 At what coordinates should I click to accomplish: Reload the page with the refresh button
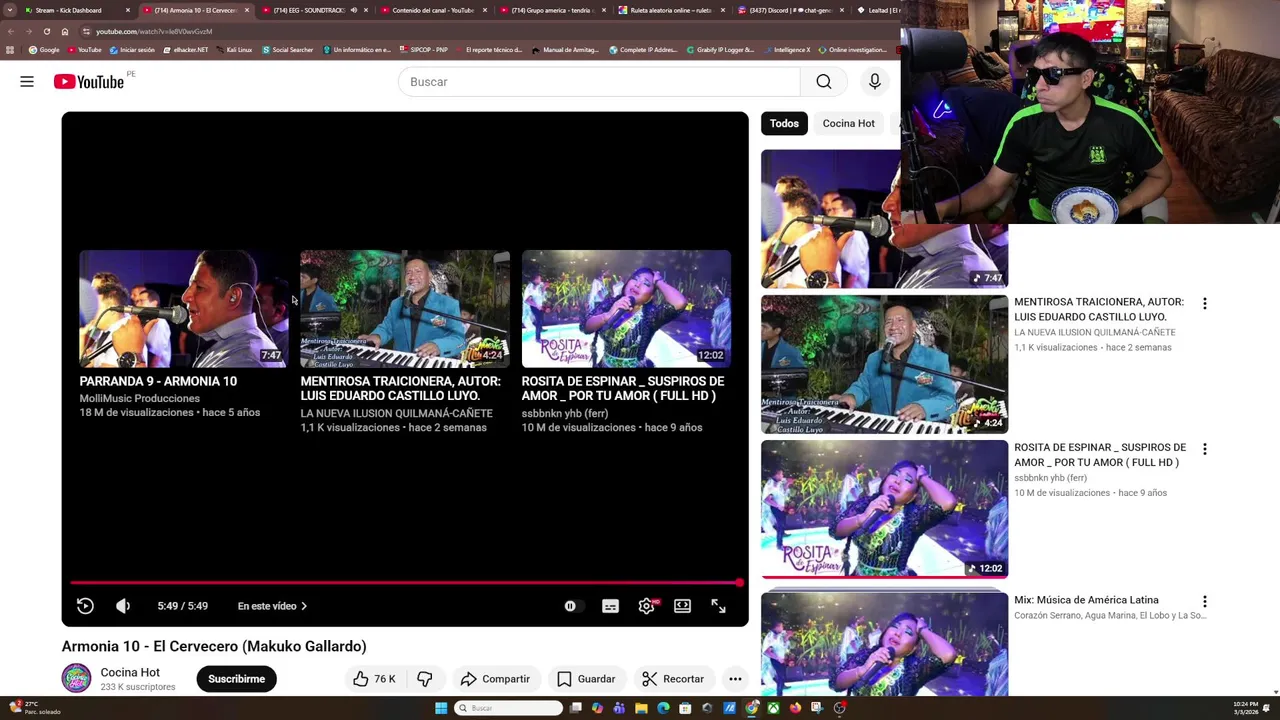click(x=46, y=31)
